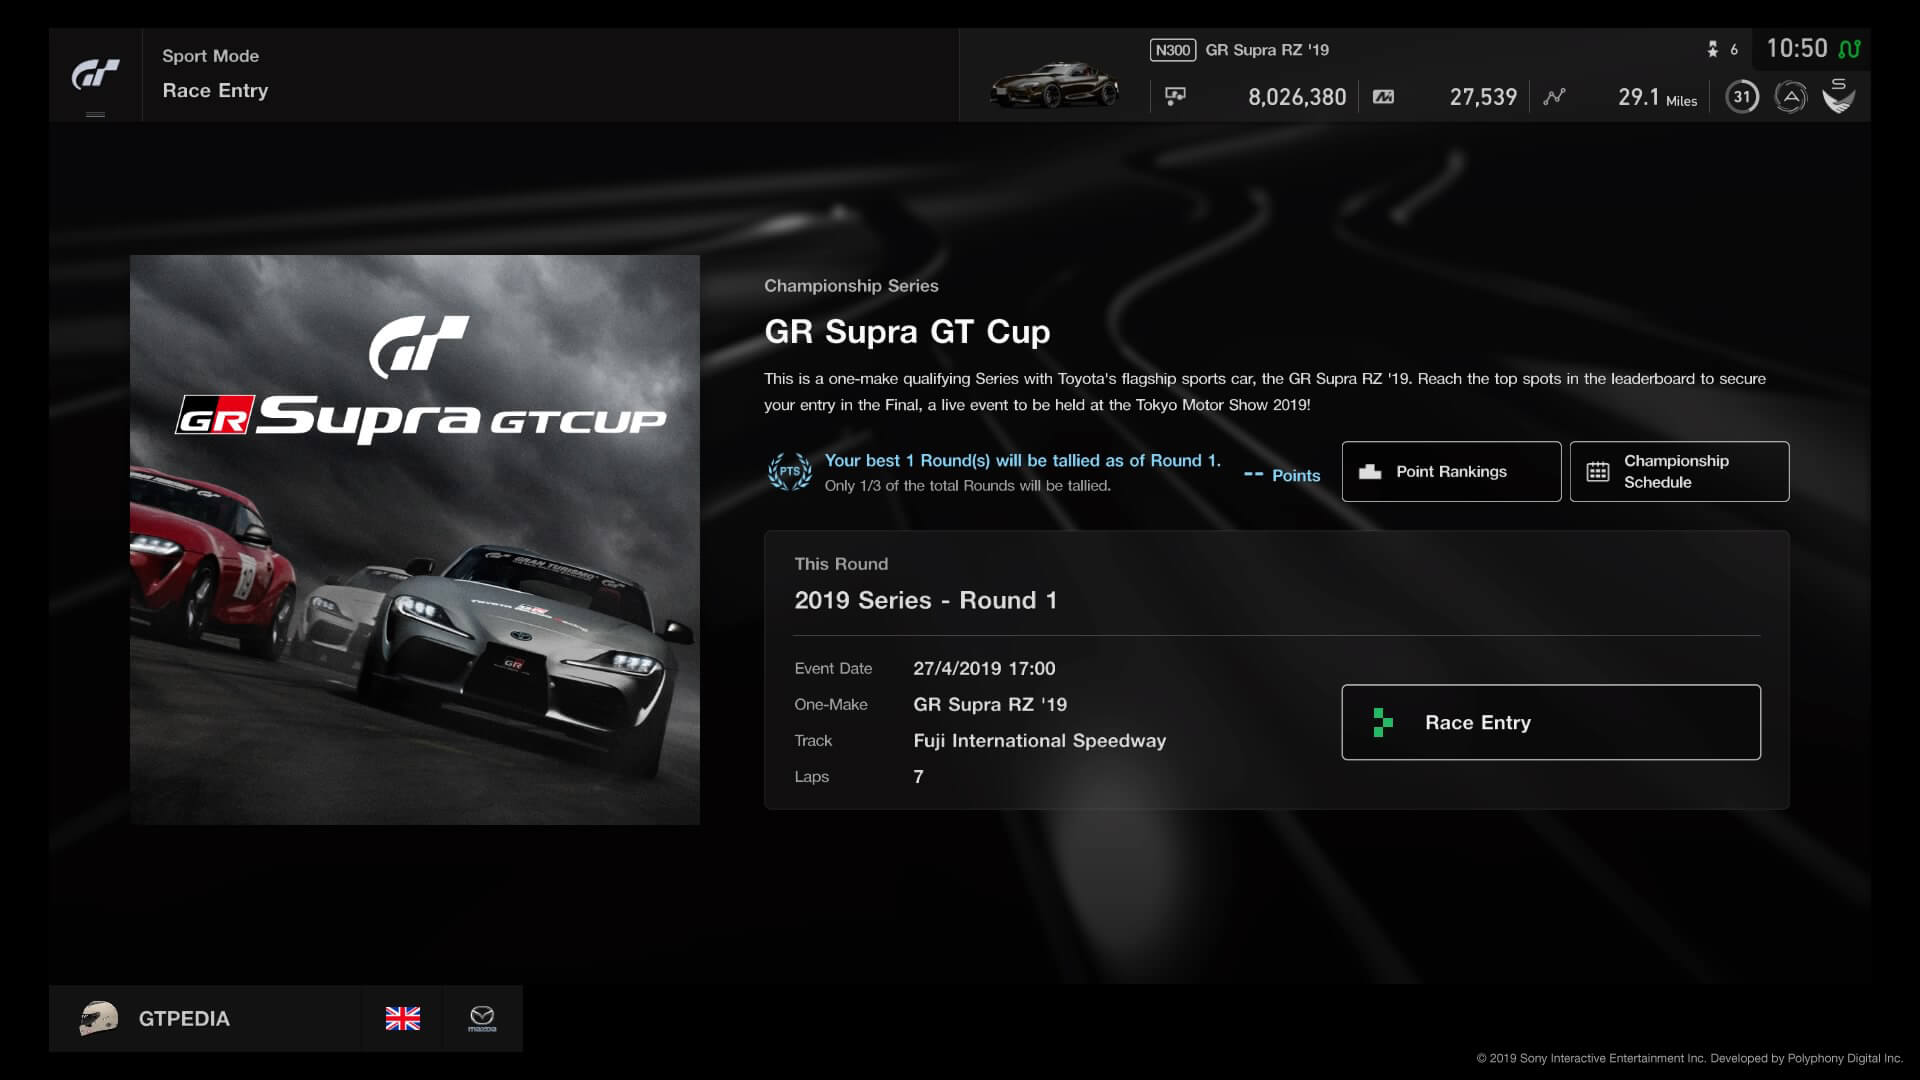
Task: Click the 'Sport Mode' header label
Action: pyautogui.click(x=210, y=56)
